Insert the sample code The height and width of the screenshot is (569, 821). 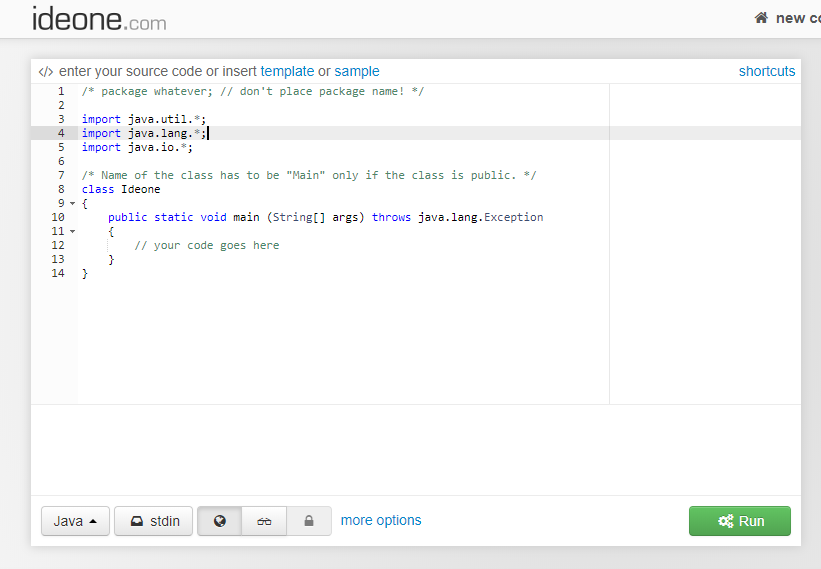pos(357,71)
